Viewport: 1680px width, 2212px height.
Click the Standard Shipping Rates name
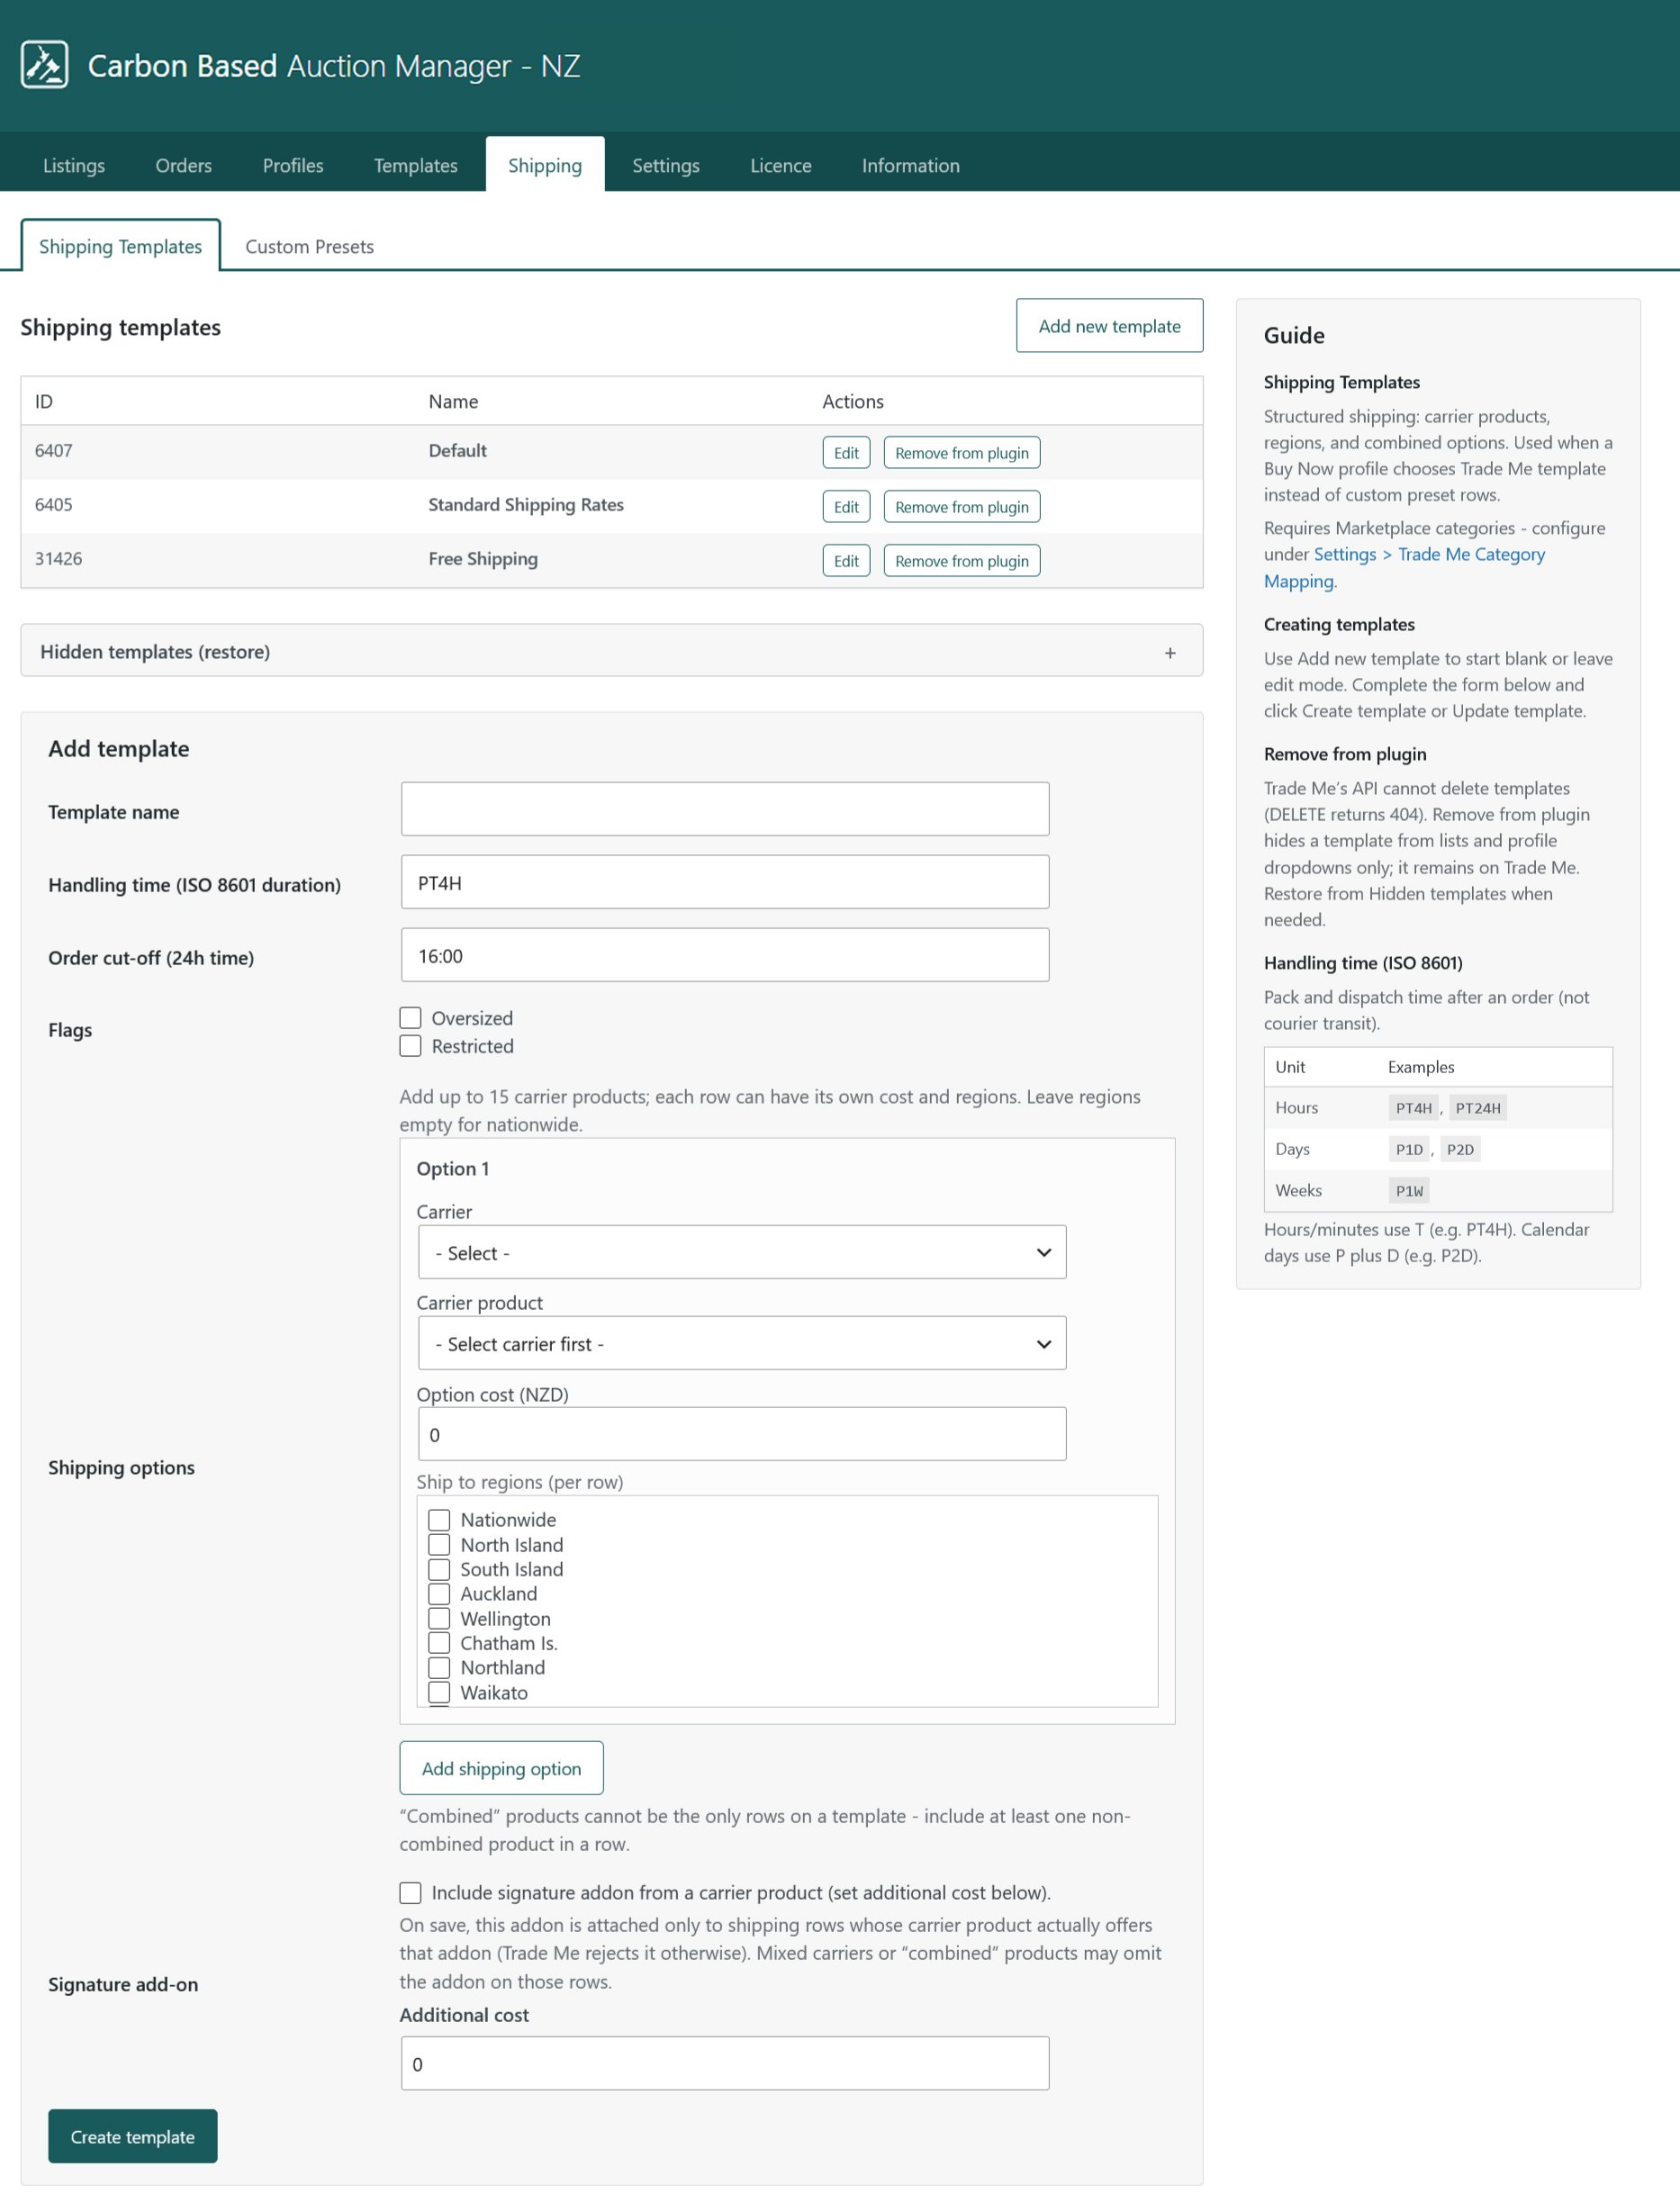pos(526,504)
